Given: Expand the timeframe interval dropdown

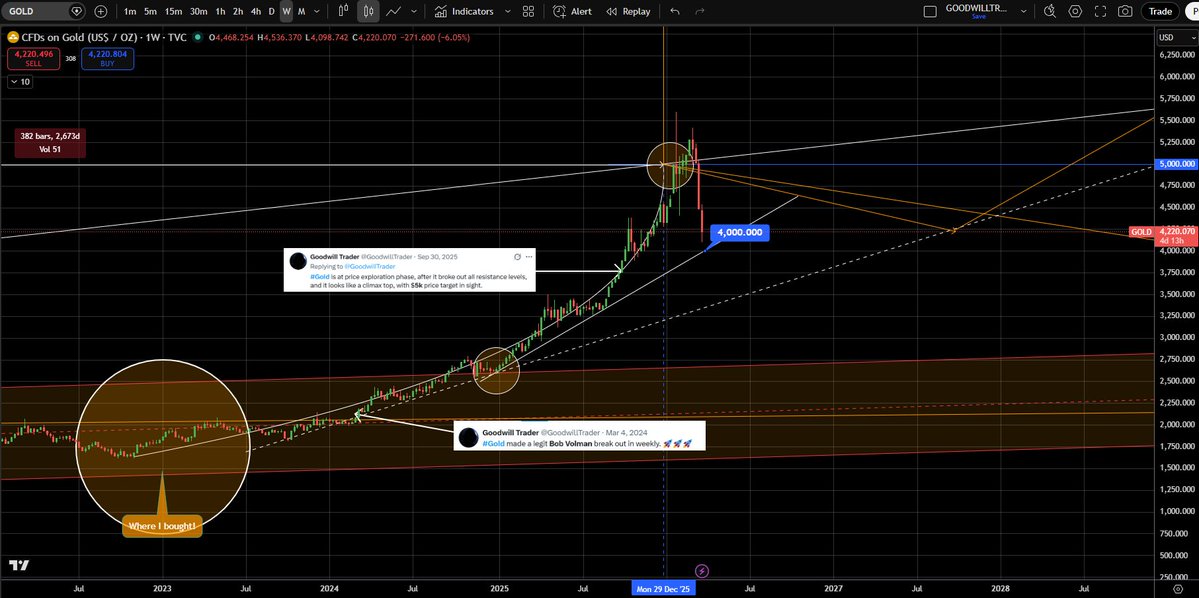Looking at the screenshot, I should (317, 11).
